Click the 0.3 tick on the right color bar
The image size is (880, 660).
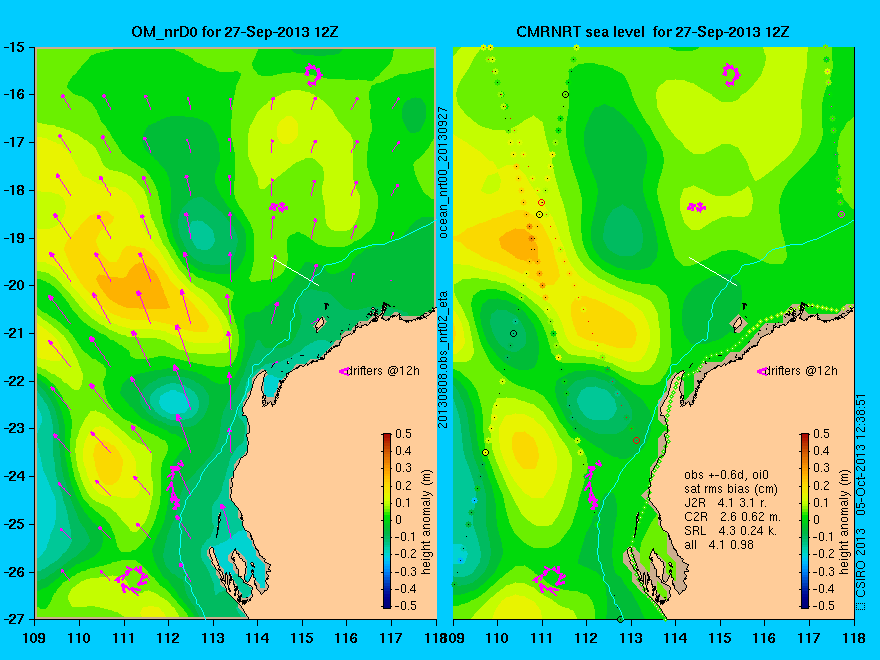pyautogui.click(x=822, y=468)
